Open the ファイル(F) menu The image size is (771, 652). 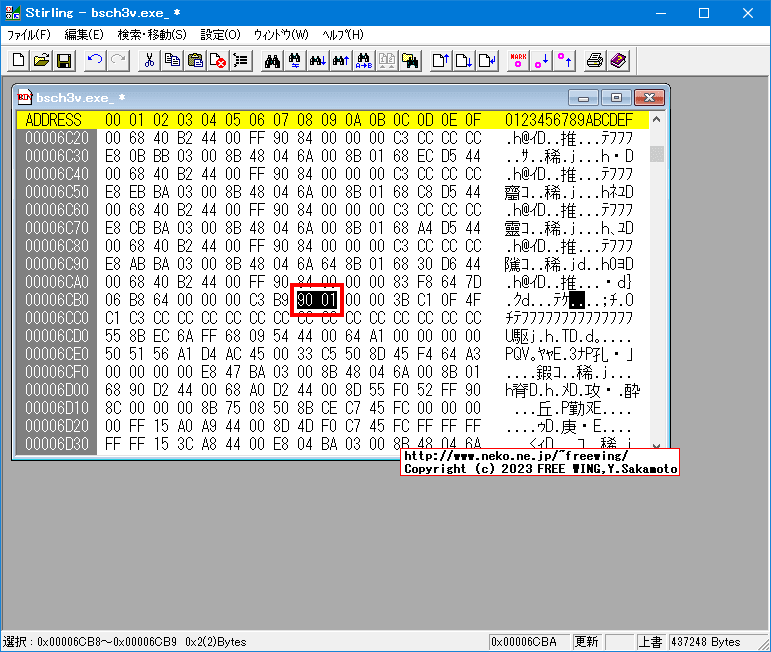tap(29, 35)
